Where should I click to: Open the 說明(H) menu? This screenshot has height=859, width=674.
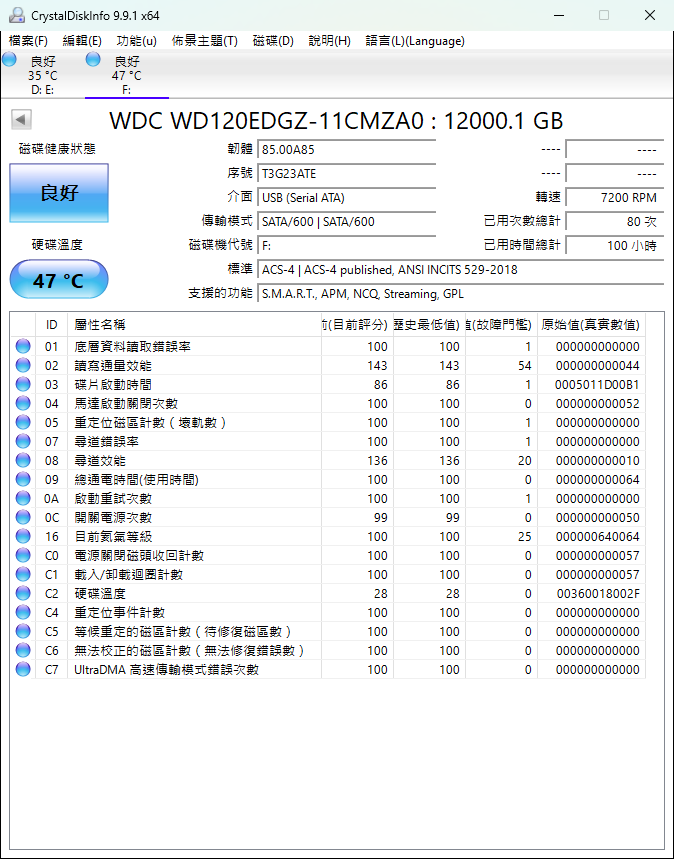click(x=329, y=41)
